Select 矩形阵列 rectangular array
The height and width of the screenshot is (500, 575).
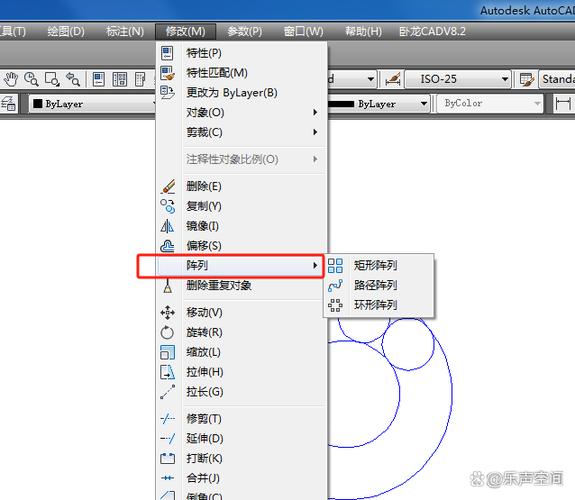379,265
